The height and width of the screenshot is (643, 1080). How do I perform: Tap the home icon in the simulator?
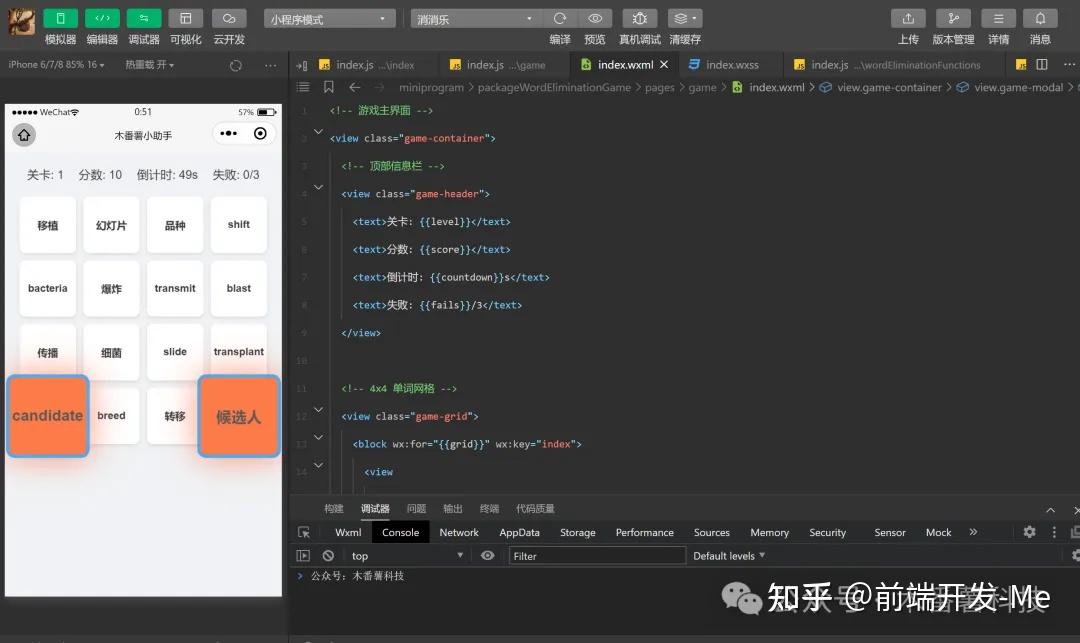24,135
